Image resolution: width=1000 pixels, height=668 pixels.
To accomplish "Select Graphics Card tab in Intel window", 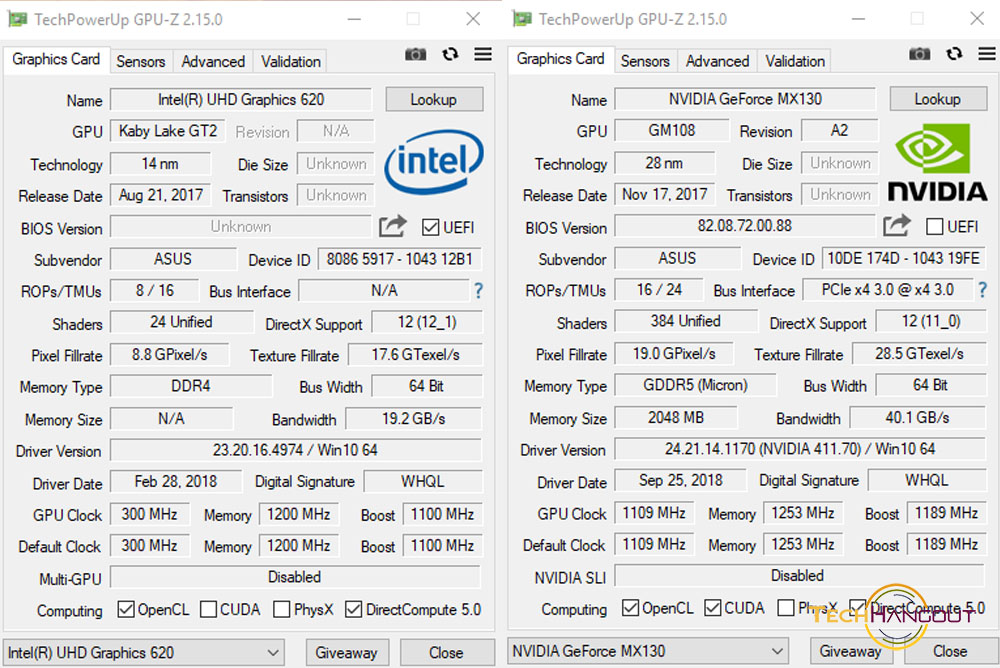I will pos(56,59).
